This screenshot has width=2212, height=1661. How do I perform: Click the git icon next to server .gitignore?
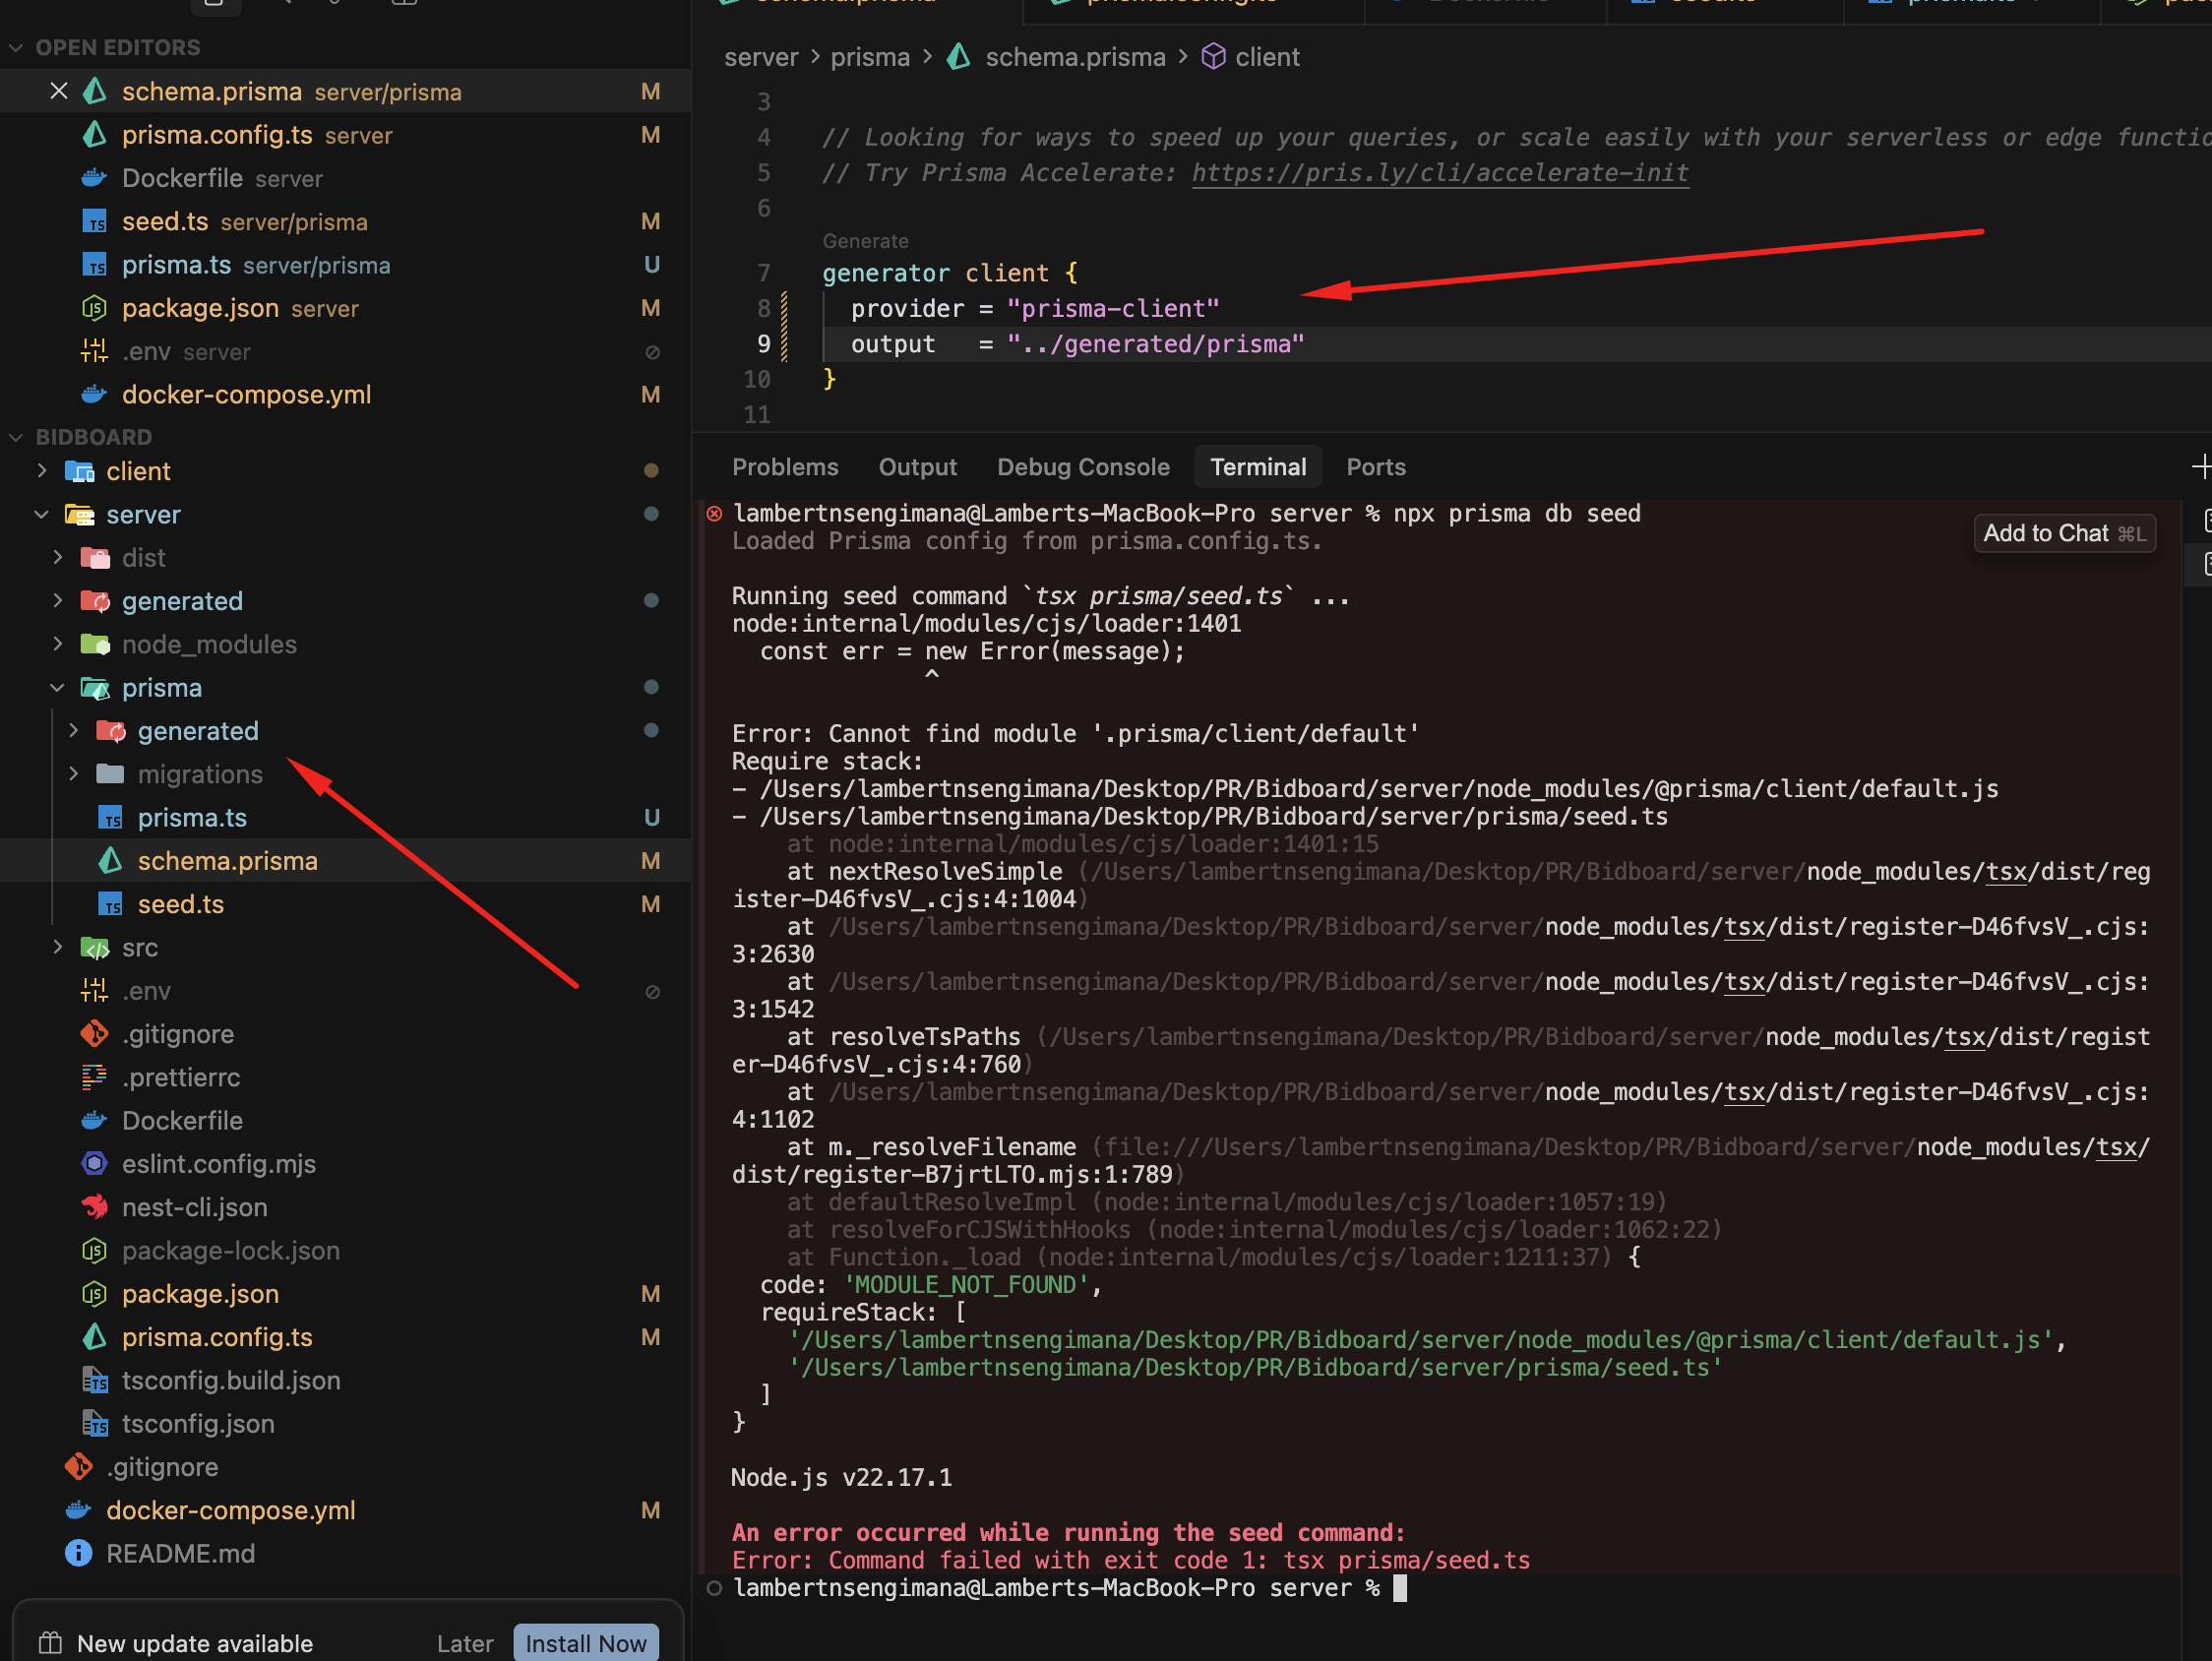(95, 1033)
